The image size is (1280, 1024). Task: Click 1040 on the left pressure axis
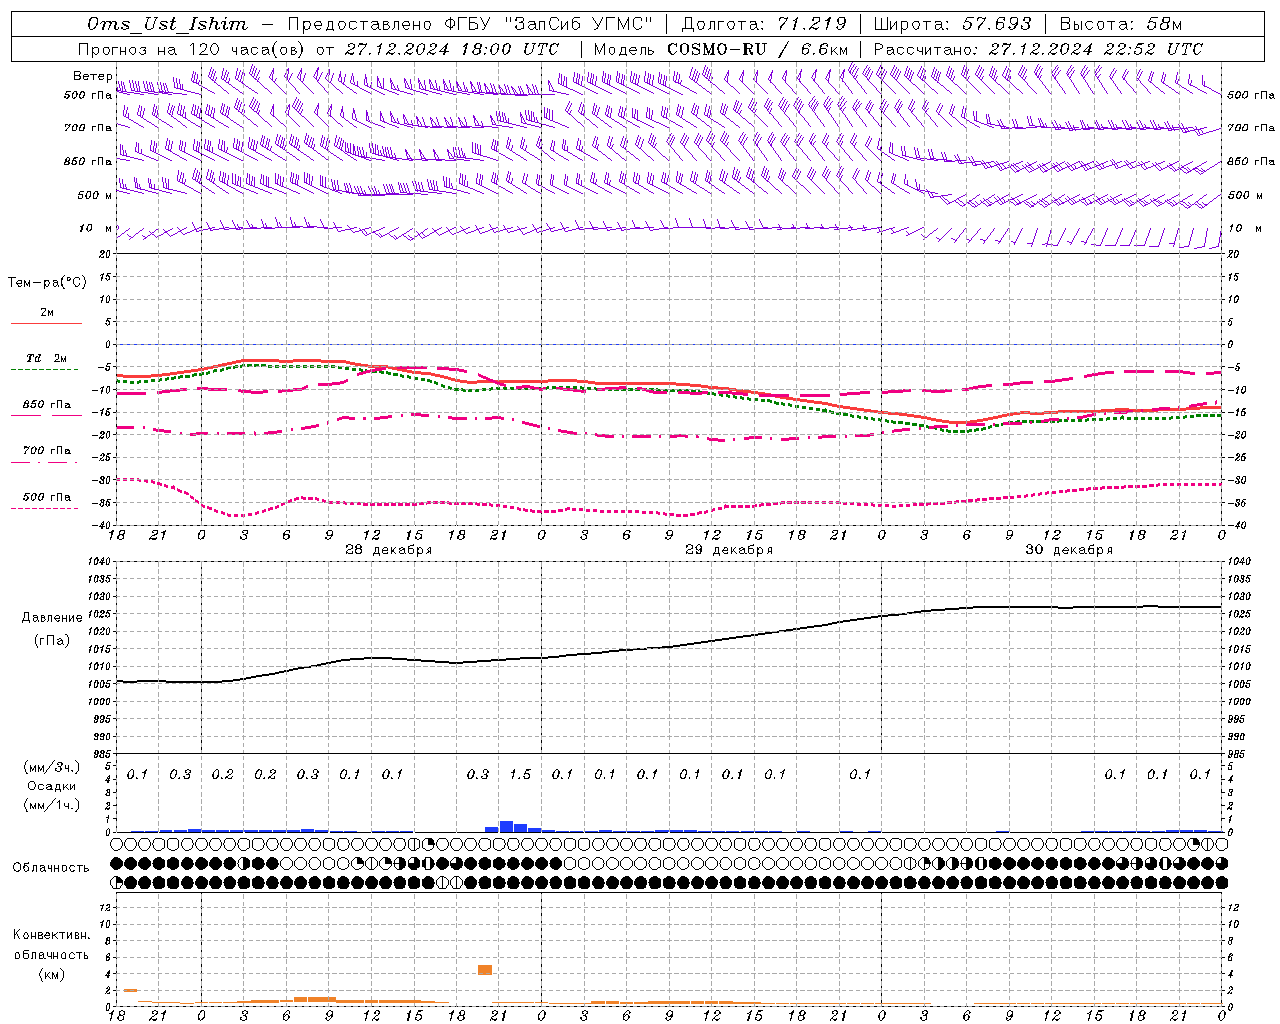[101, 561]
